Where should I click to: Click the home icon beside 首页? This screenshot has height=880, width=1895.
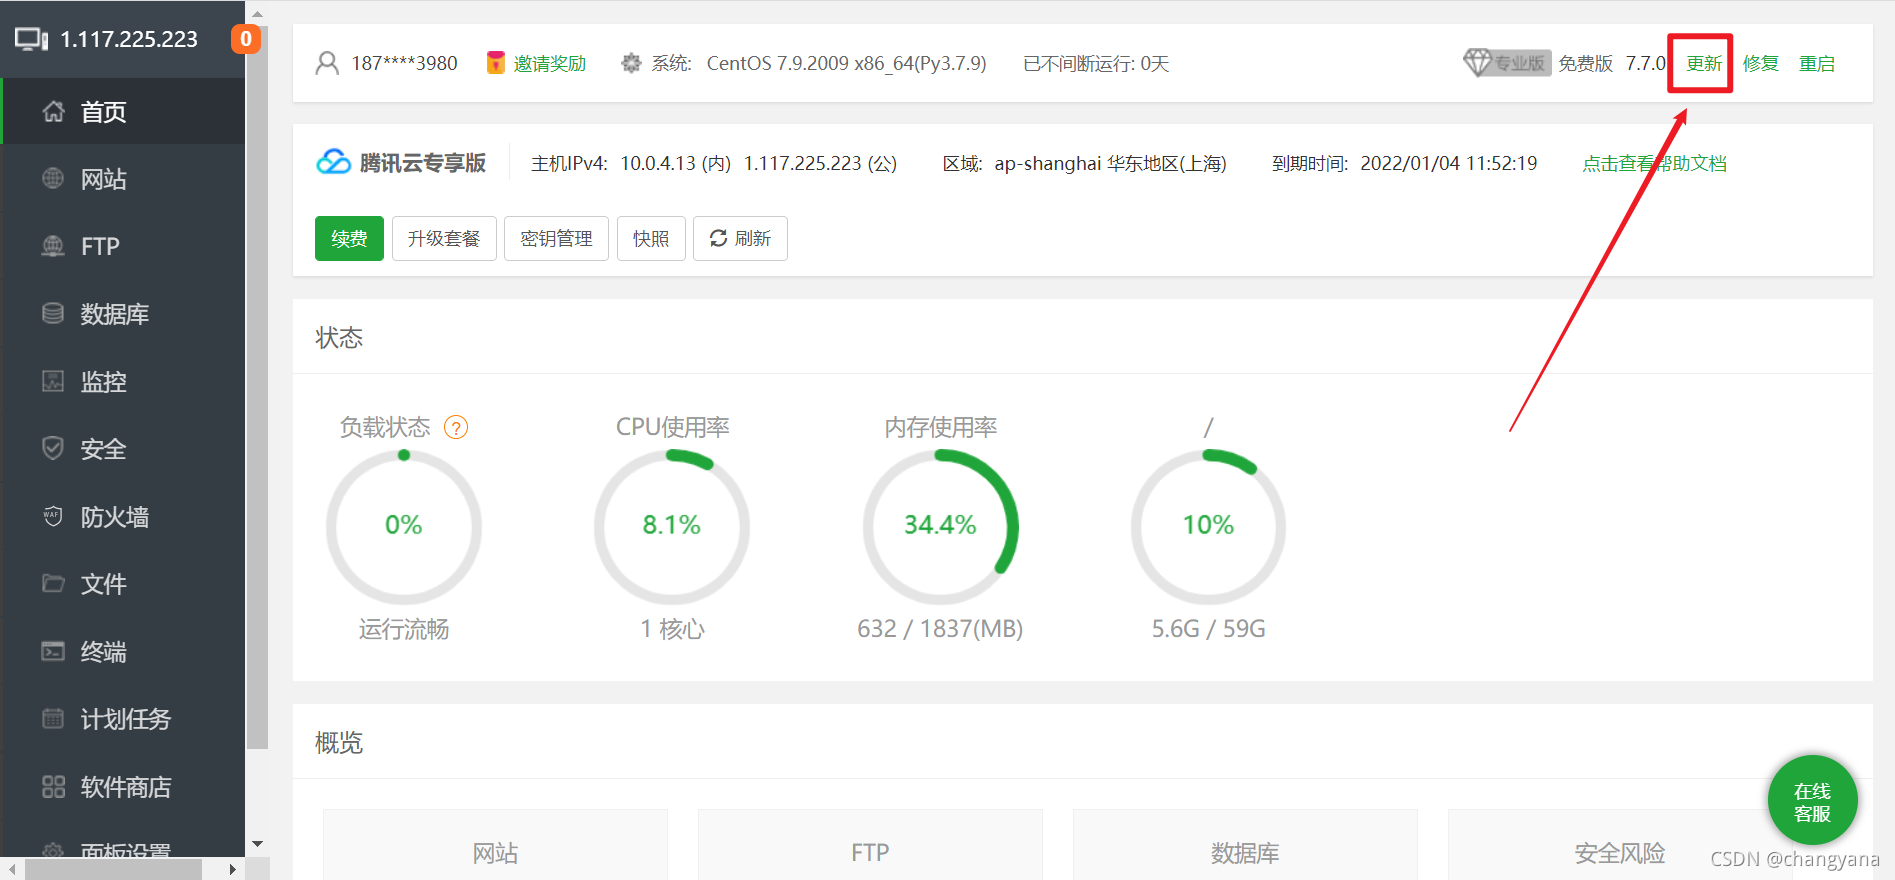click(x=54, y=111)
